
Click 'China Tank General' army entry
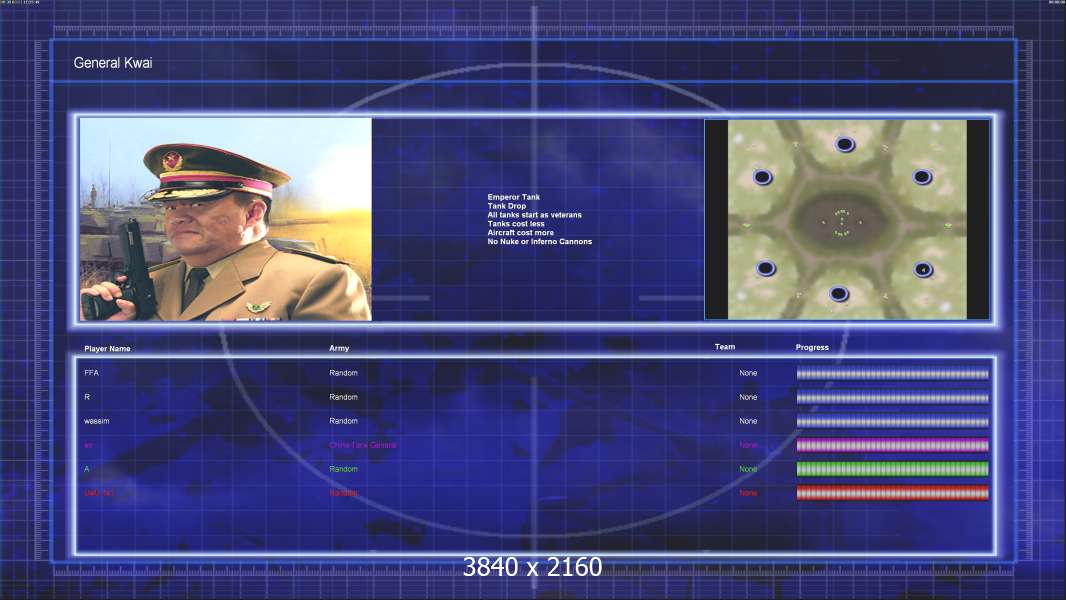pyautogui.click(x=362, y=445)
